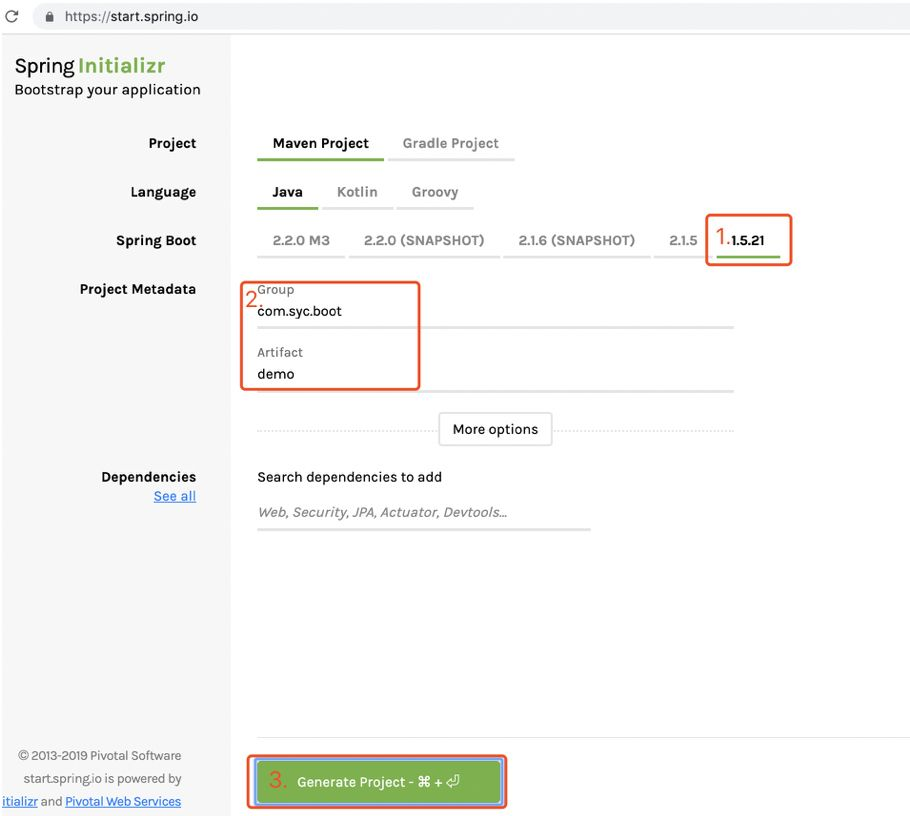Screen dimensions: 910x816
Task: Choose Java as the language
Action: coord(287,192)
